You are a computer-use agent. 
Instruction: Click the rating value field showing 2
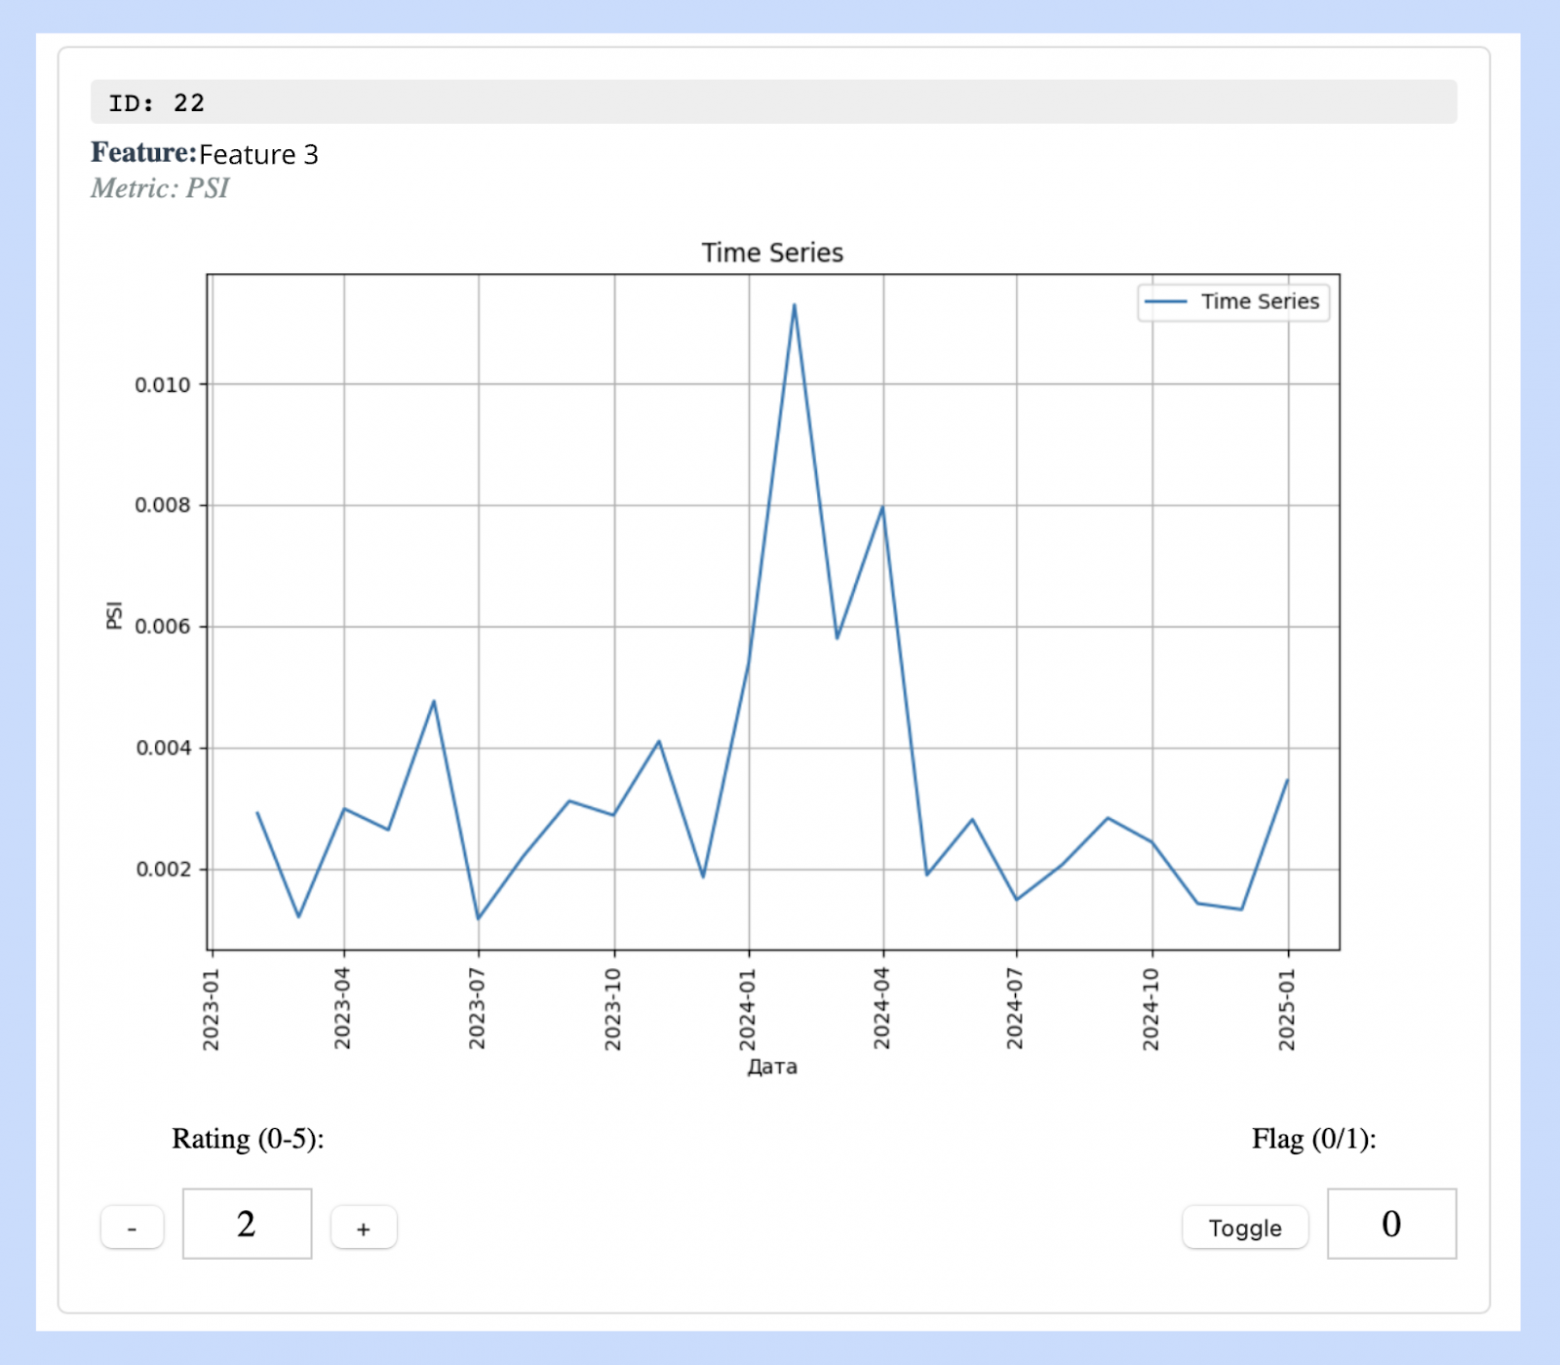click(247, 1224)
